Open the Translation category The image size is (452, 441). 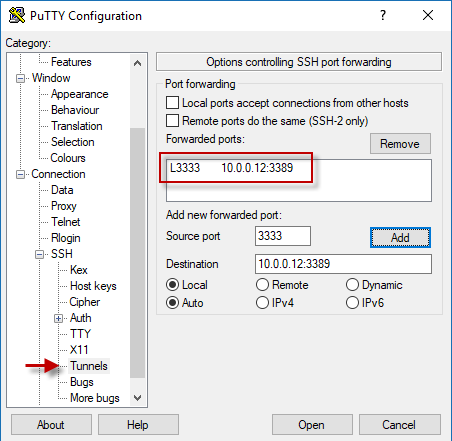[x=77, y=126]
